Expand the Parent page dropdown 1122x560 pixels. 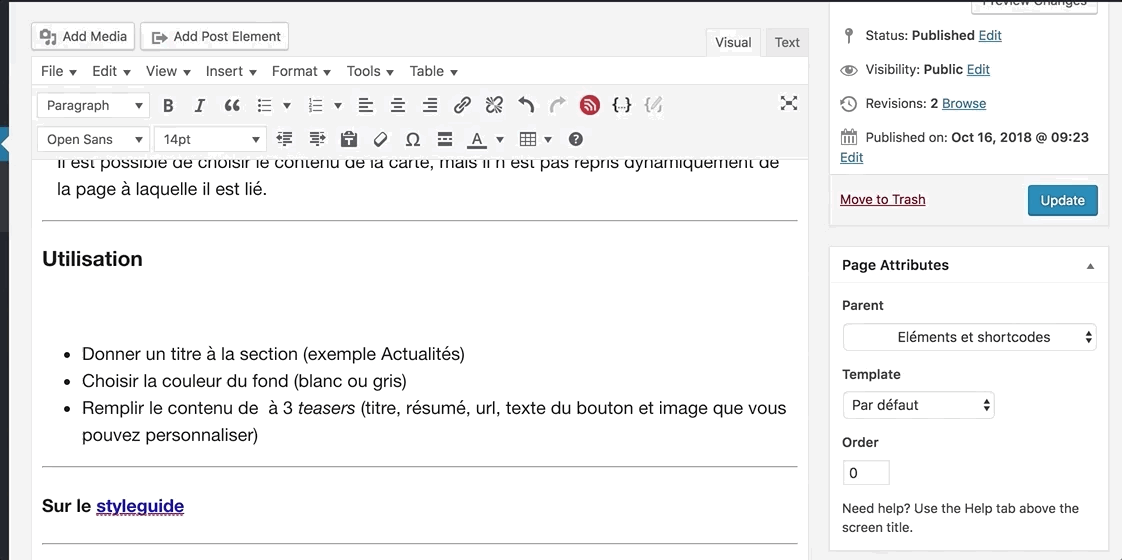[969, 337]
